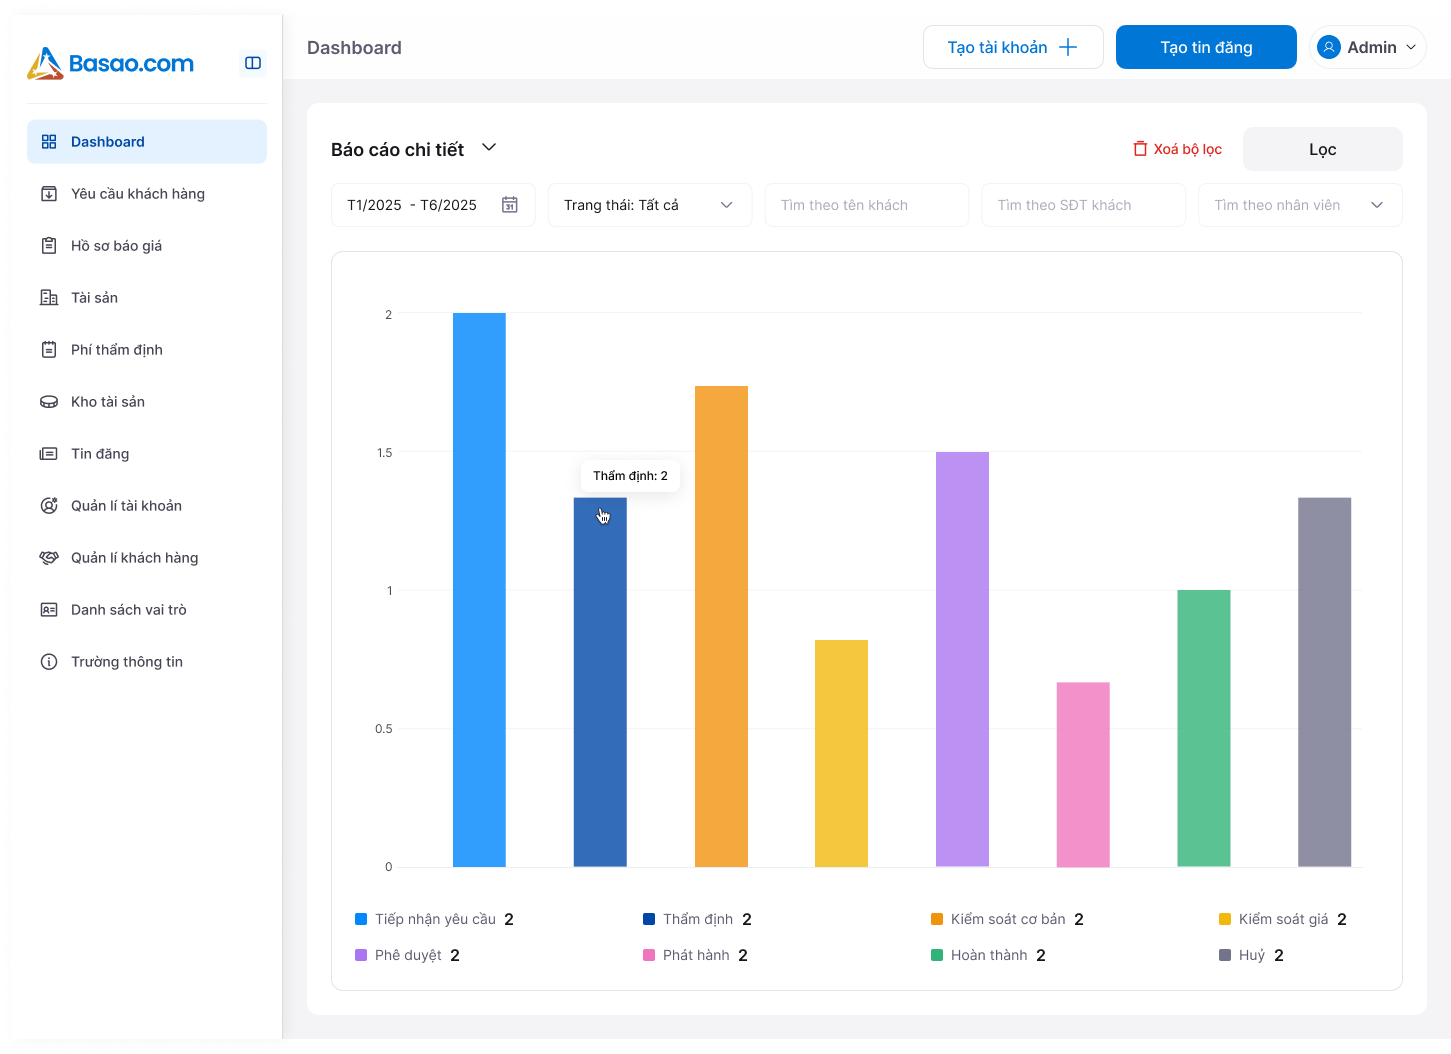Click the trash icon beside Xoá bộ lọc
This screenshot has width=1451, height=1054.
click(x=1140, y=149)
